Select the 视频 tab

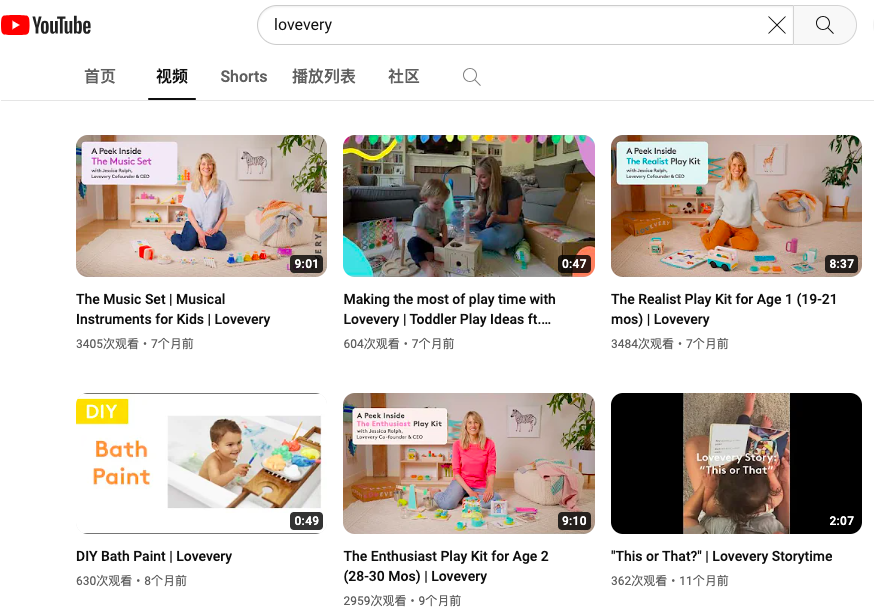[x=172, y=77]
